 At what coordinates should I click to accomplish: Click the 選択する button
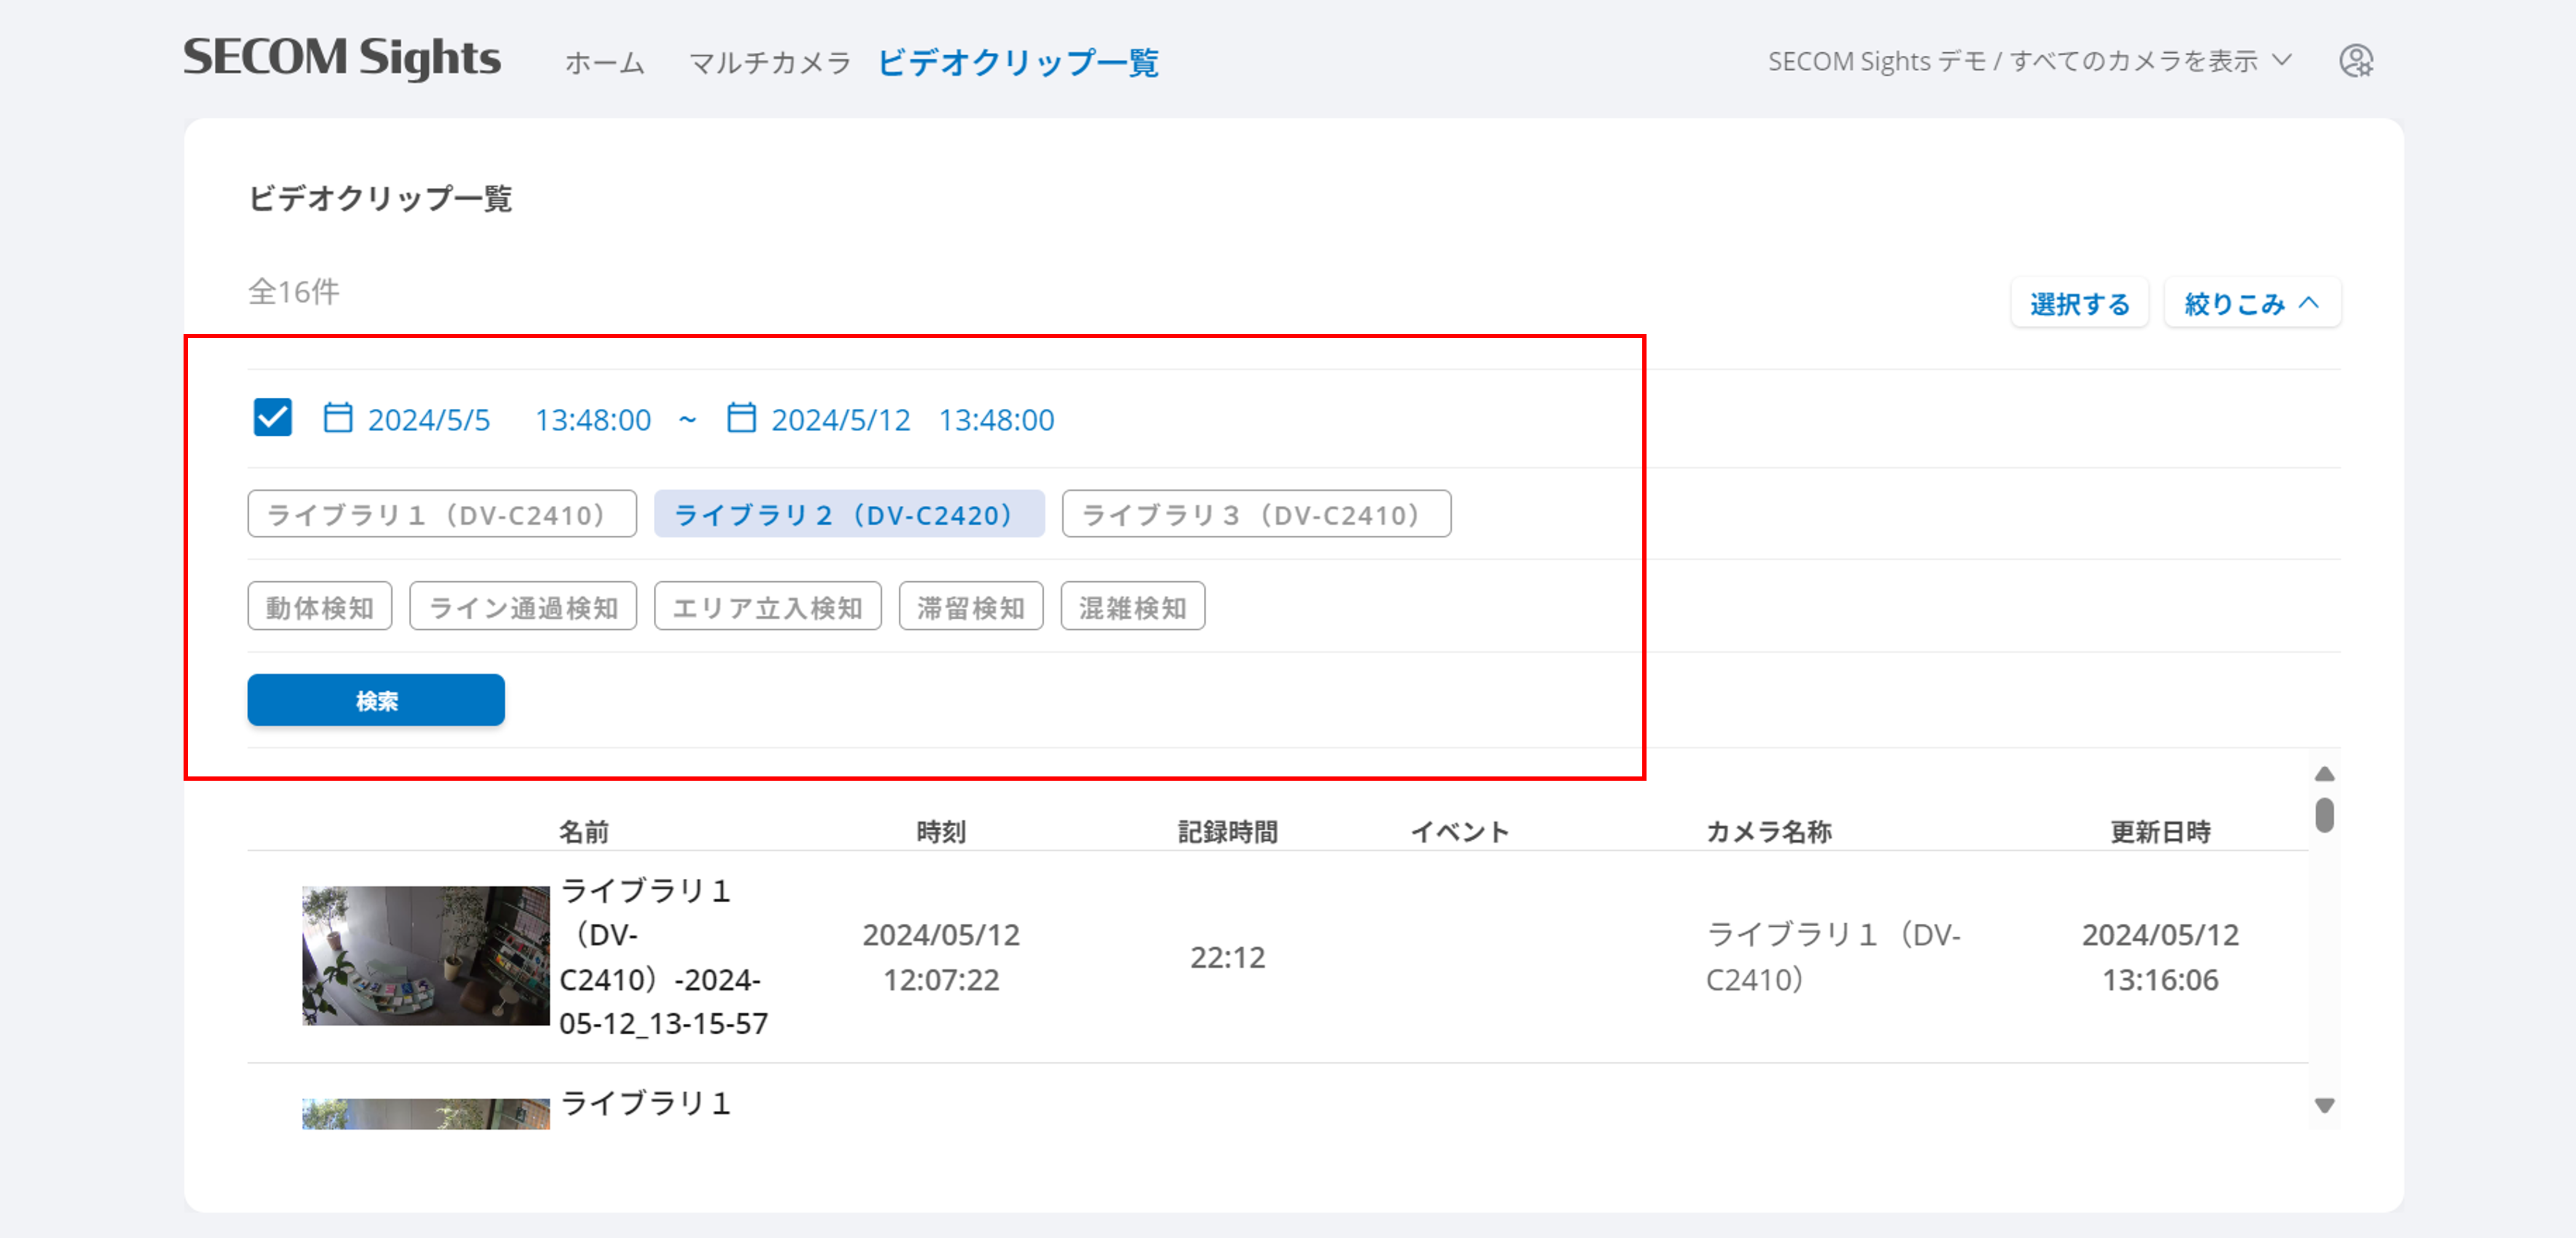pyautogui.click(x=2080, y=303)
